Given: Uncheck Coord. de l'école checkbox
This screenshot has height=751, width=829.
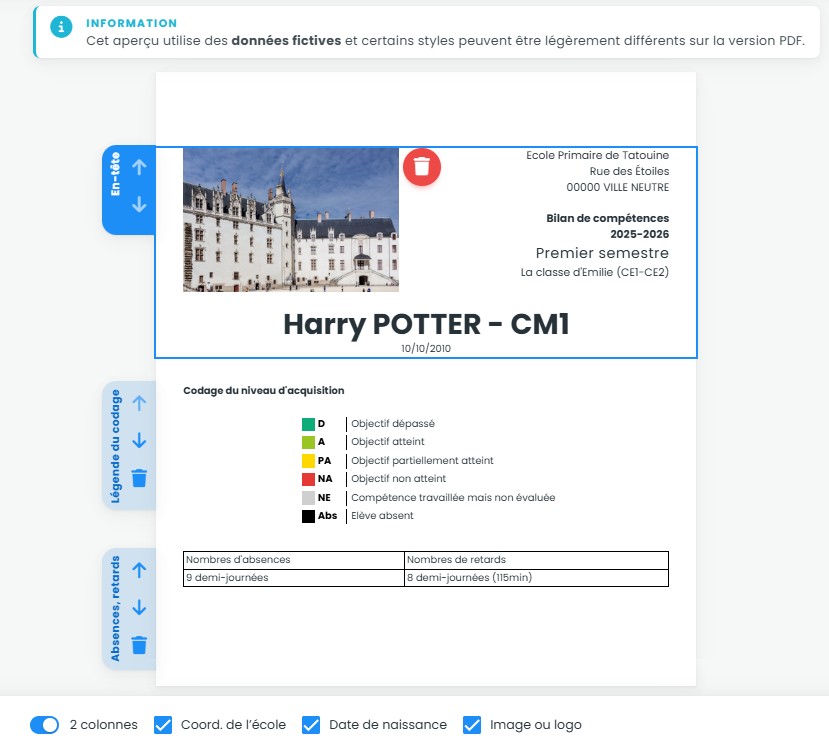Looking at the screenshot, I should coord(163,725).
